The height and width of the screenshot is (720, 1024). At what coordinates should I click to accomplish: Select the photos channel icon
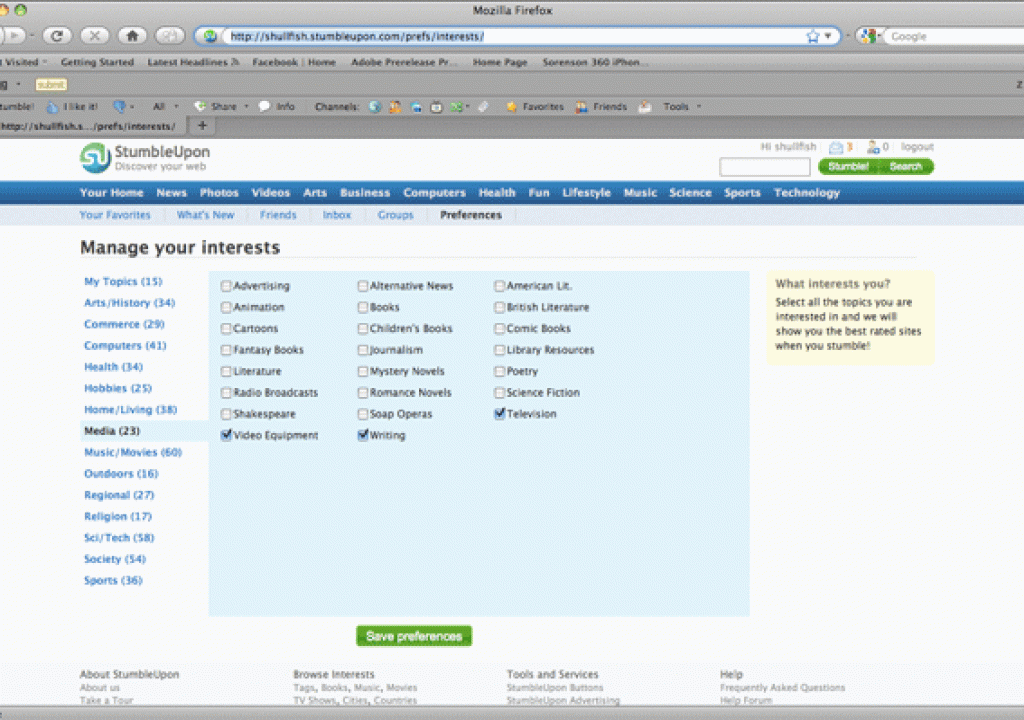point(416,106)
